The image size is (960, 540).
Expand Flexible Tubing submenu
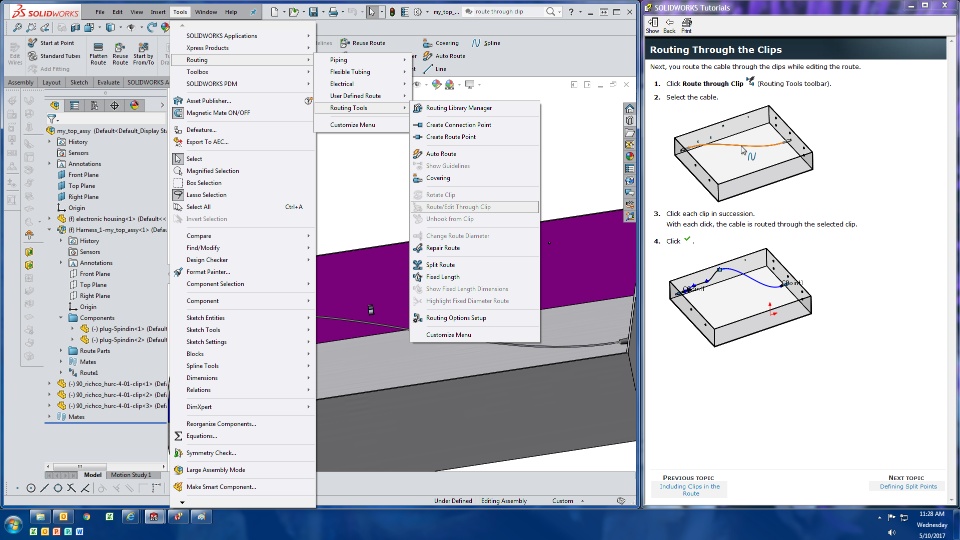[361, 72]
